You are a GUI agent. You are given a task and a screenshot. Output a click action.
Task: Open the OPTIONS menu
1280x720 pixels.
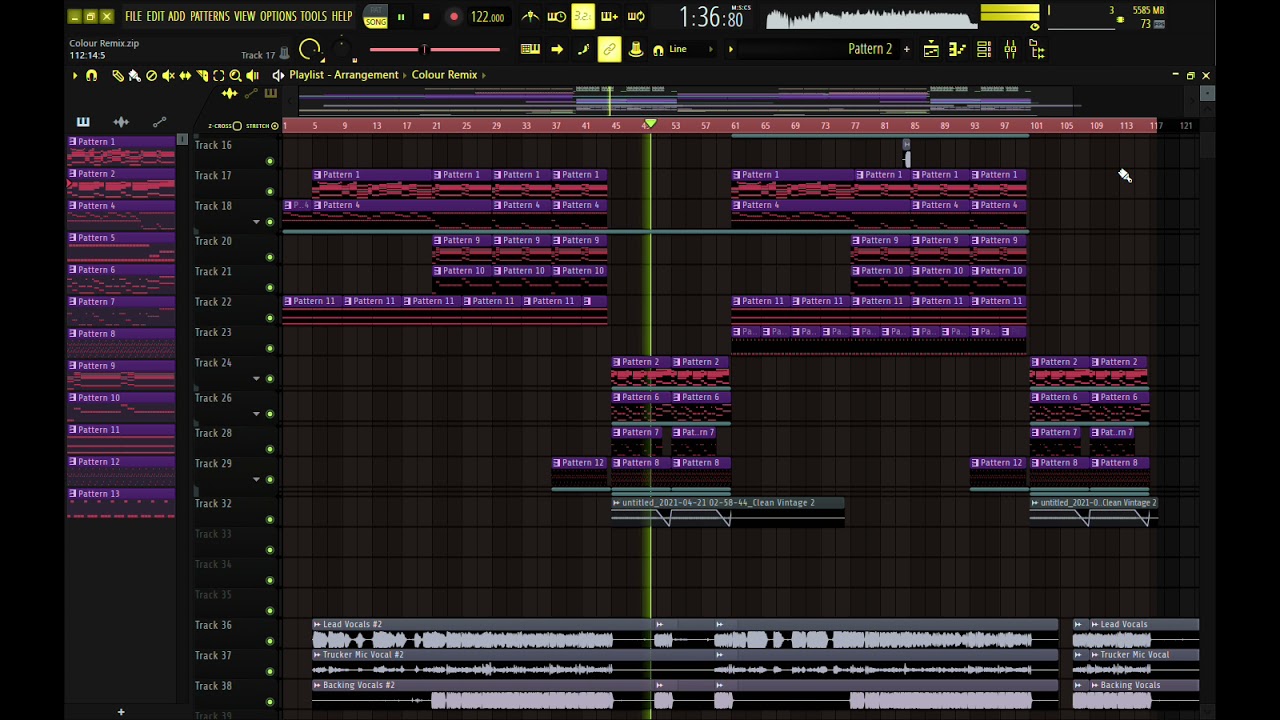(x=278, y=17)
